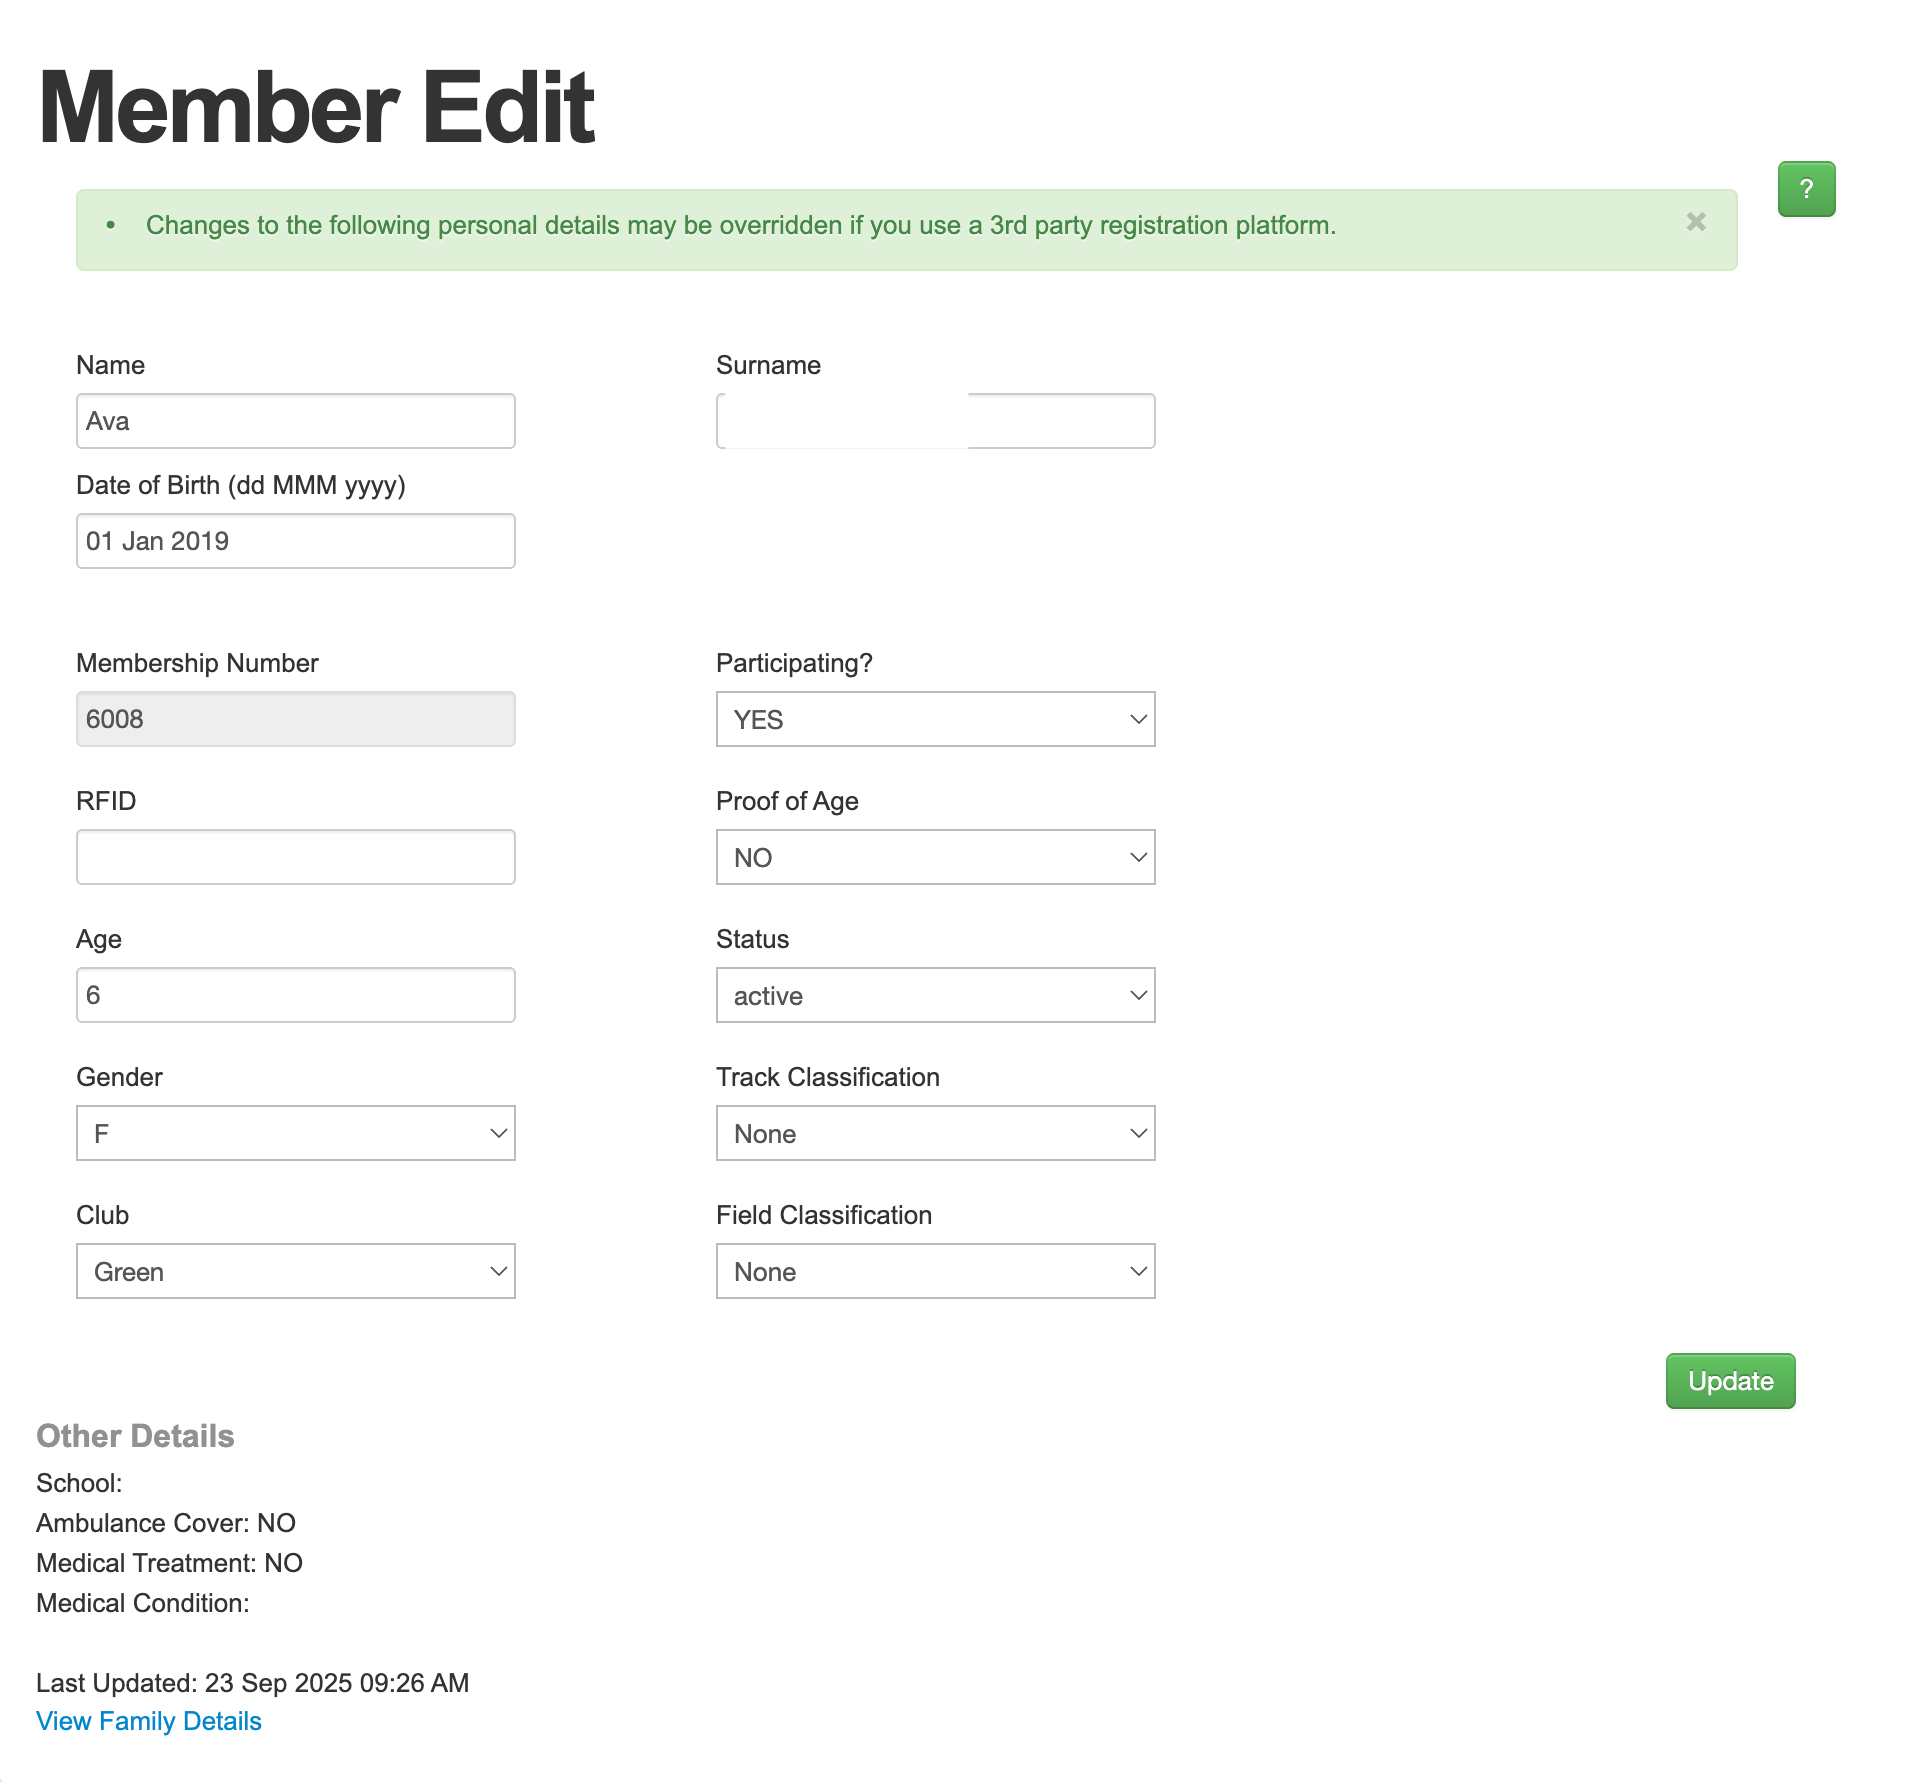Dismiss the green notification banner
1911x1782 pixels.
(x=1696, y=222)
